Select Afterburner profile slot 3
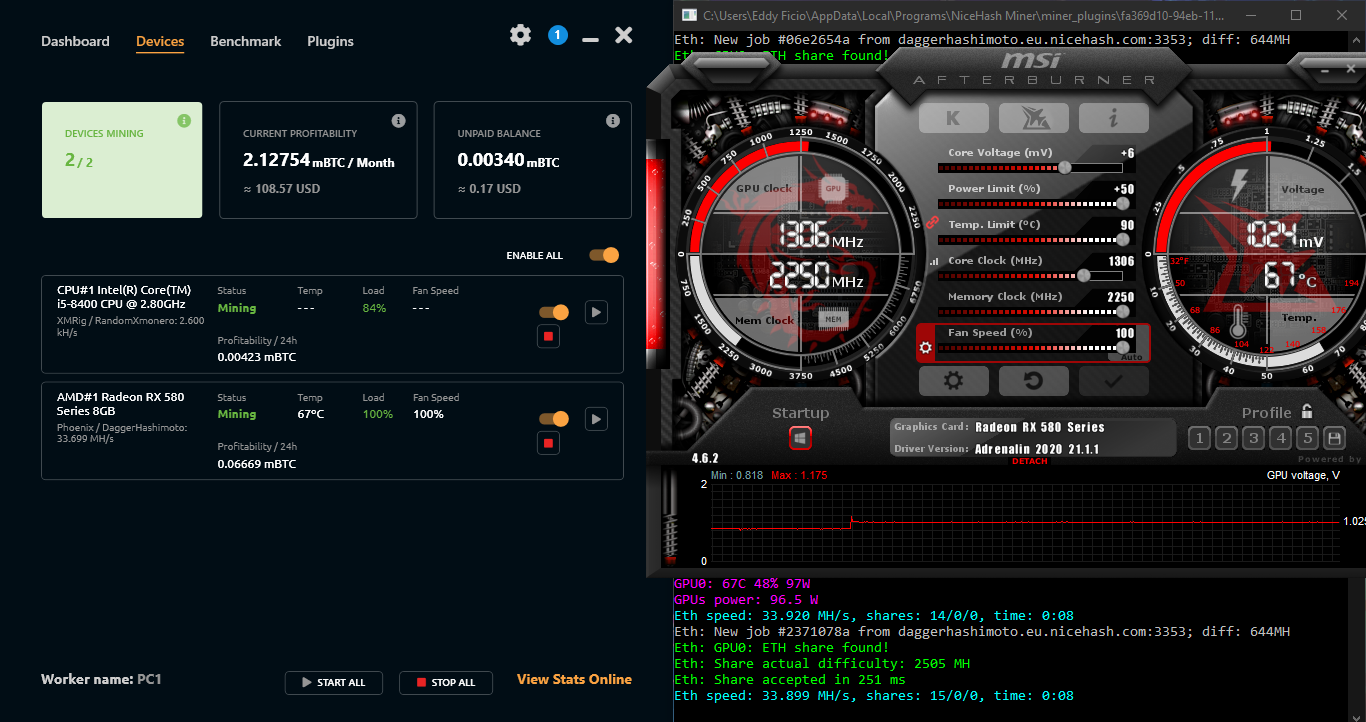Viewport: 1366px width, 722px height. [x=1253, y=438]
